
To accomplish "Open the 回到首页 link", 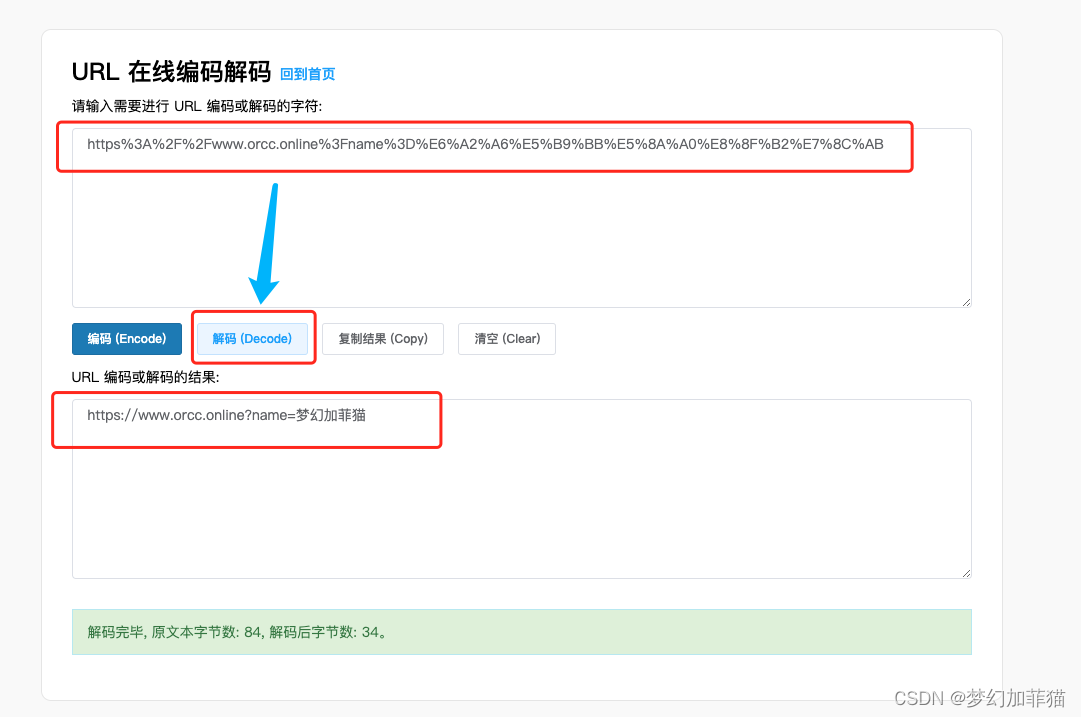I will (x=307, y=74).
